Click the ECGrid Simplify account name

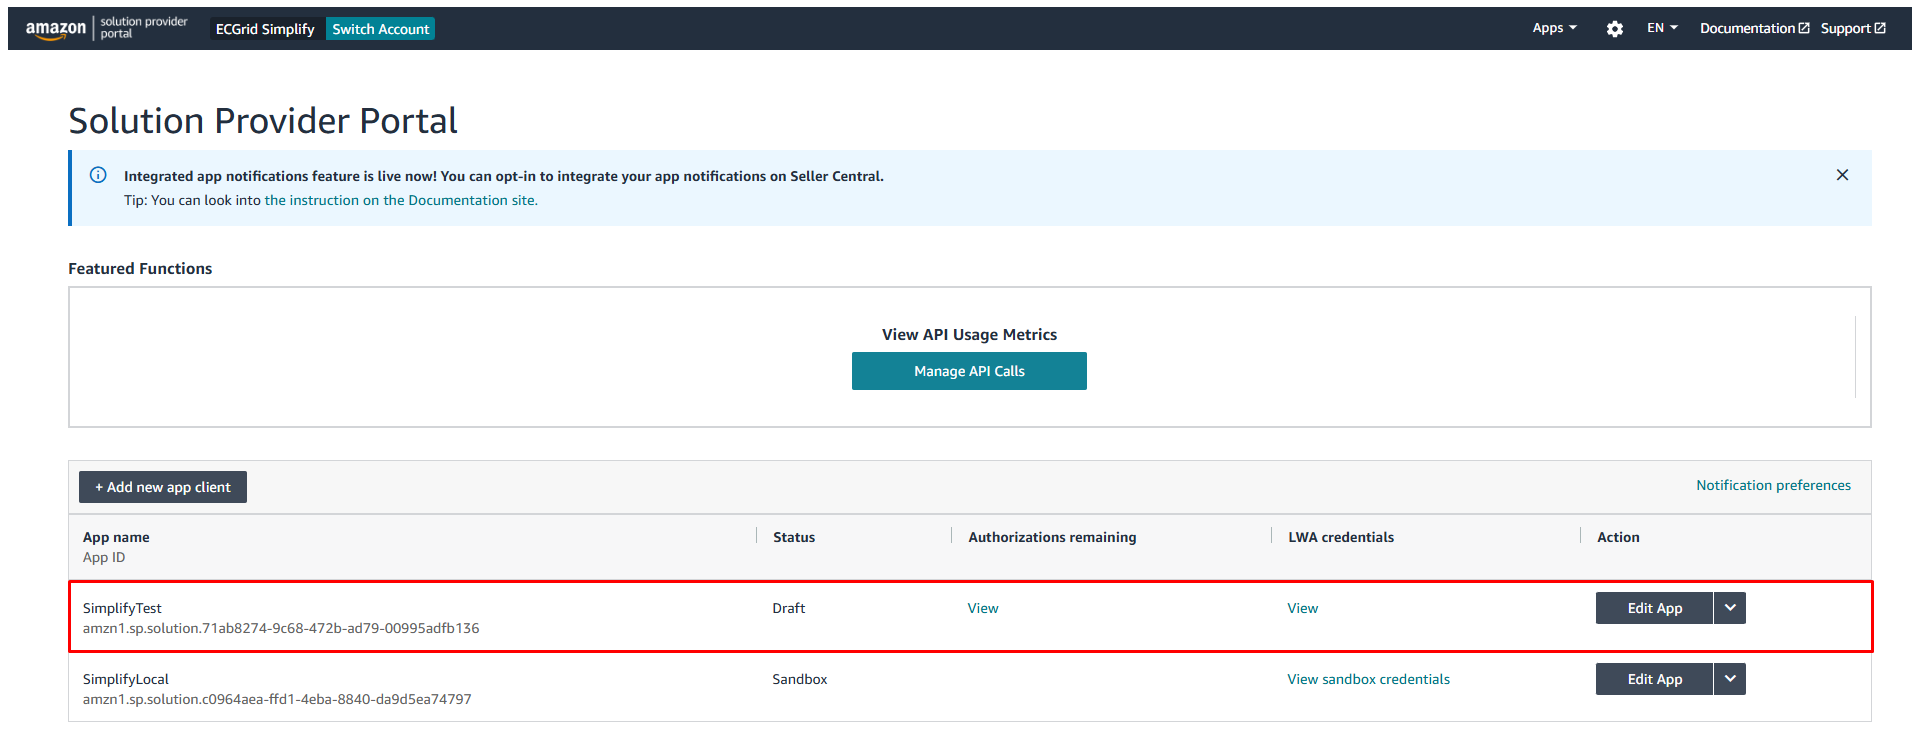coord(265,29)
